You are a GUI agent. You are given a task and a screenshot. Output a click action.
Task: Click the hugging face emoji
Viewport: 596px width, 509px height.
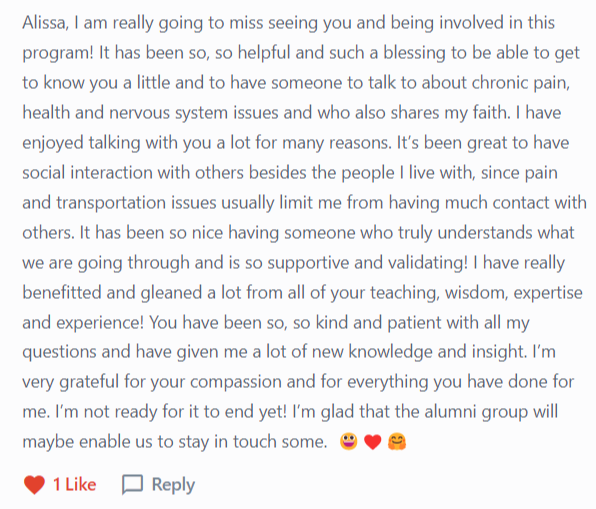click(397, 442)
